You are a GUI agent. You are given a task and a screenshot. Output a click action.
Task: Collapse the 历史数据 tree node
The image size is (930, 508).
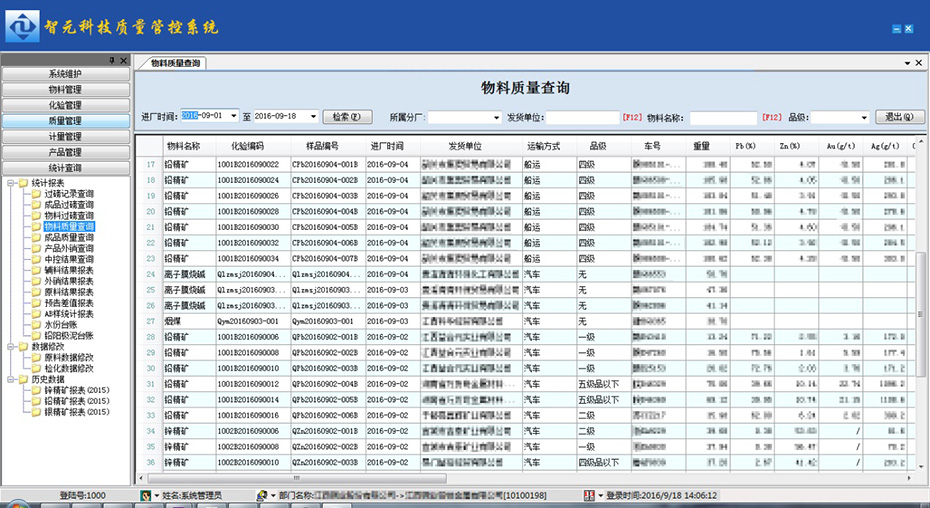click(9, 379)
